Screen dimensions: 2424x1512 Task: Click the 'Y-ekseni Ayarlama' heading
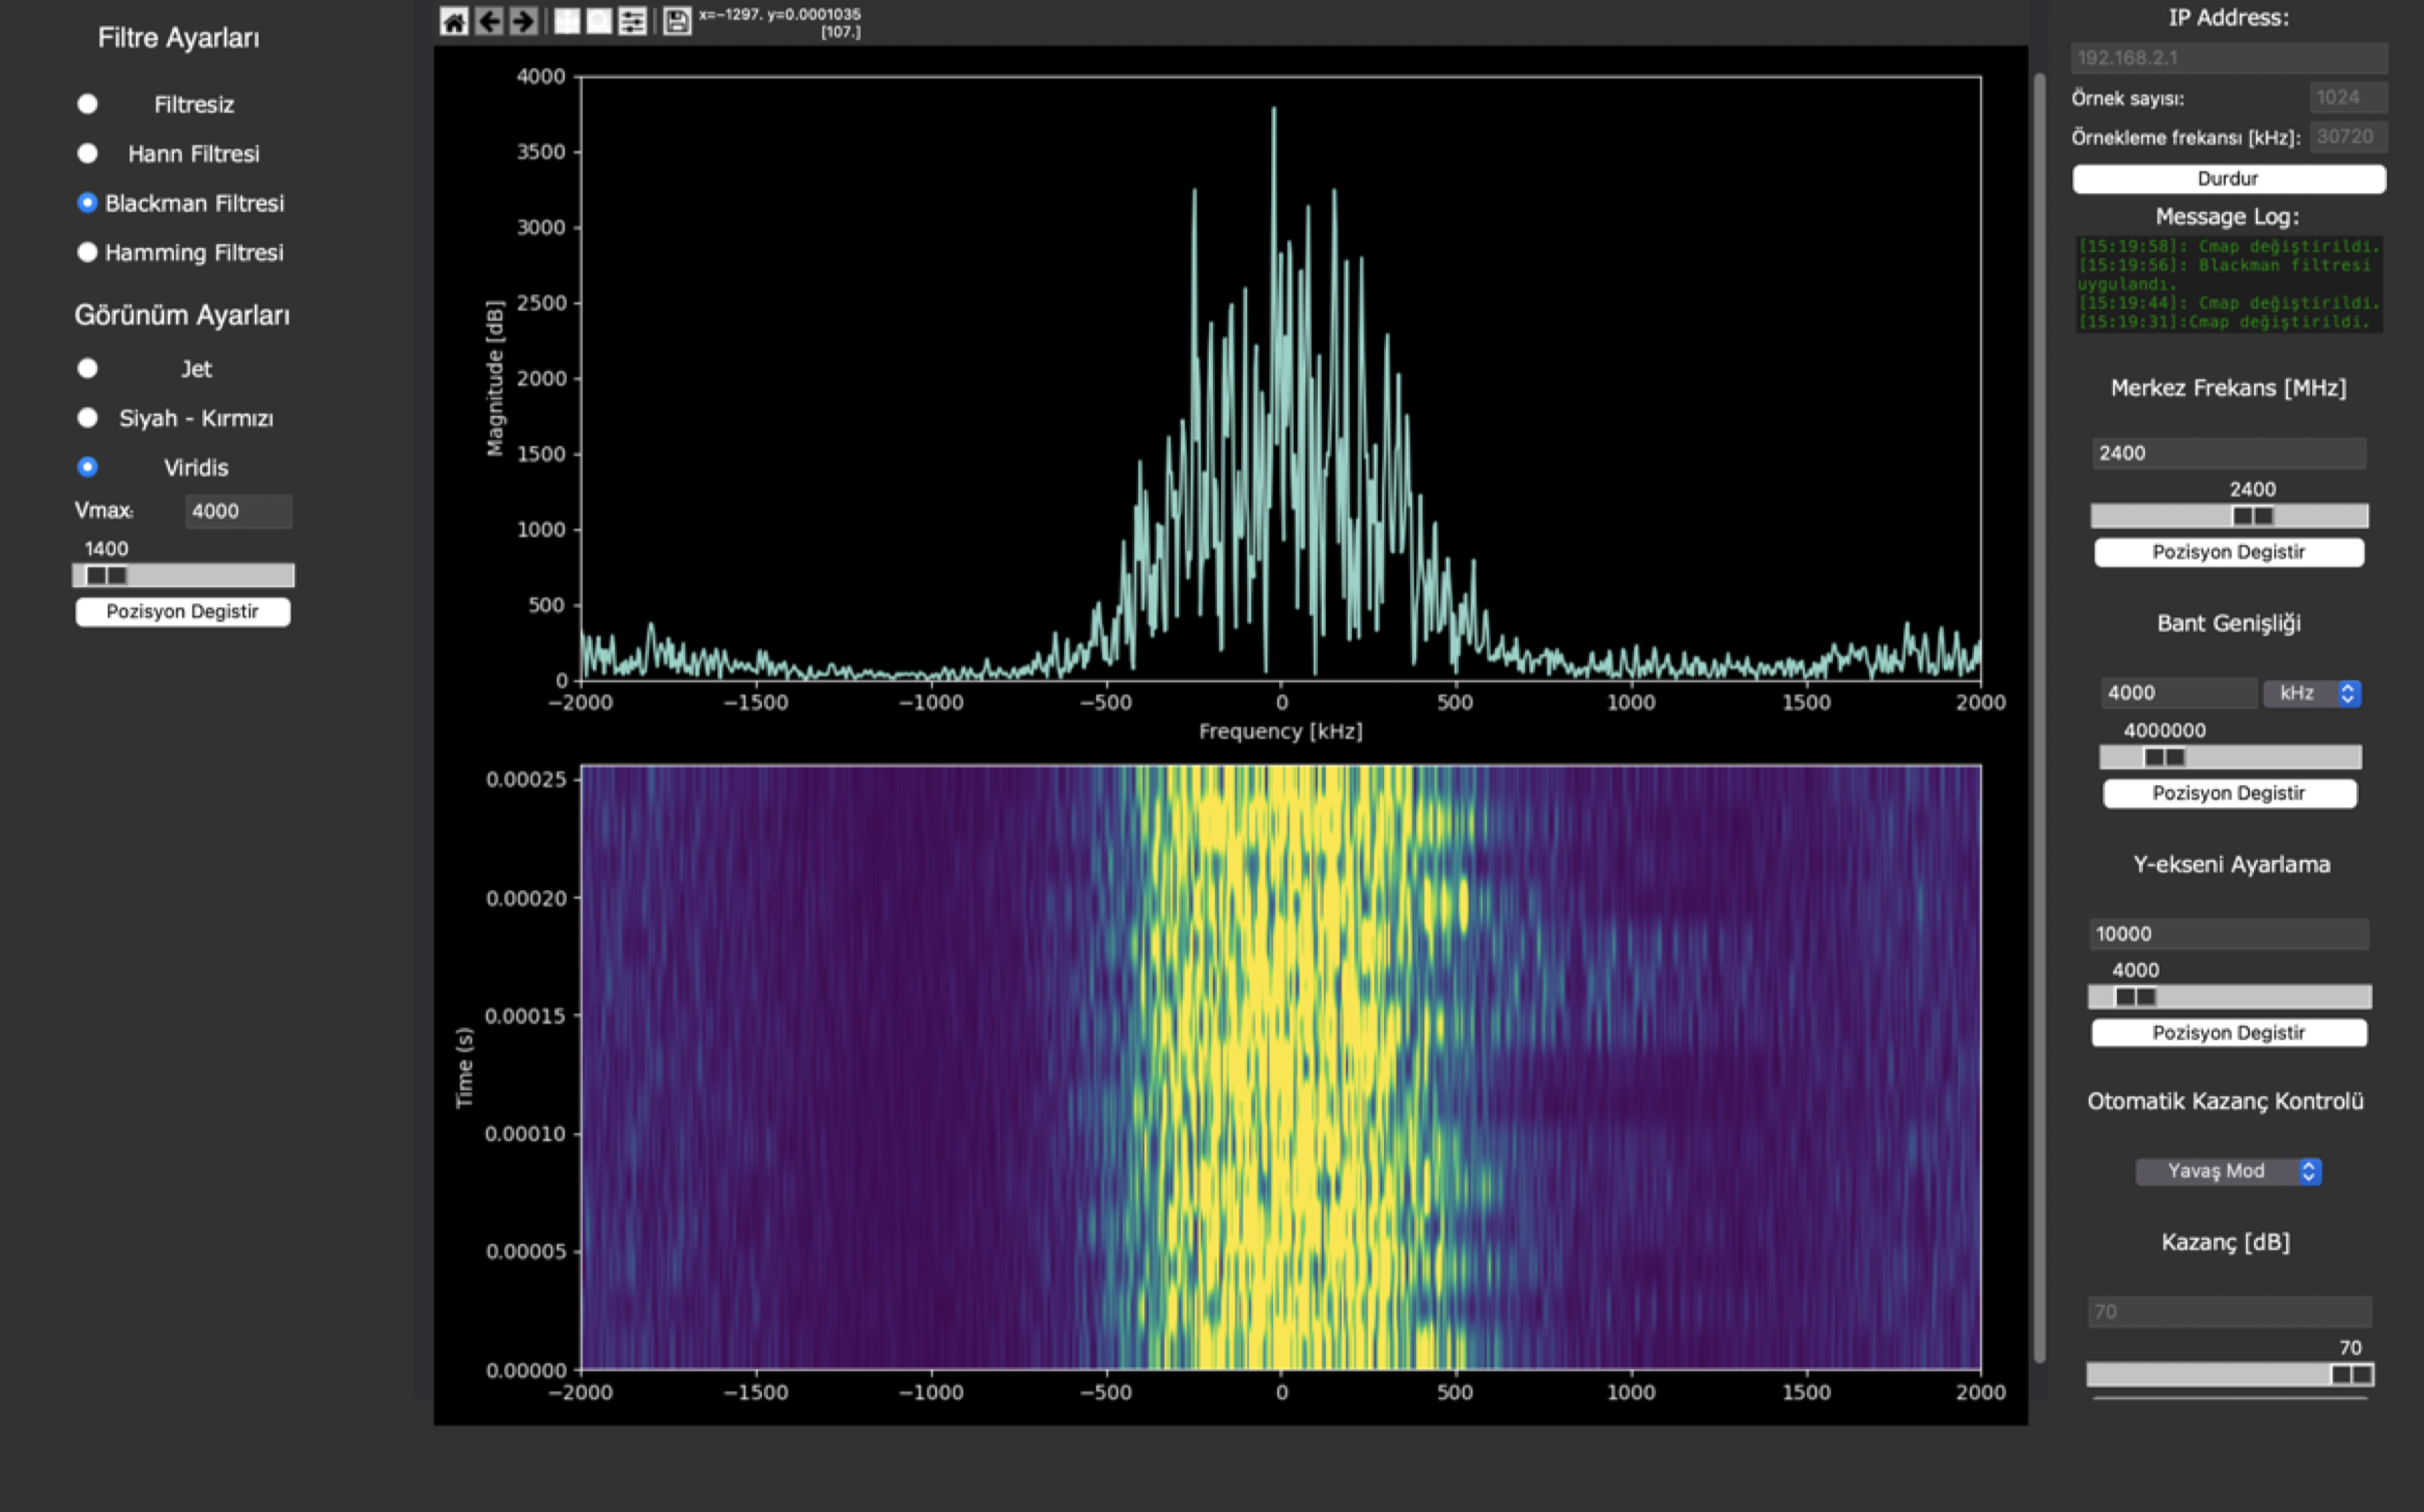coord(2232,864)
